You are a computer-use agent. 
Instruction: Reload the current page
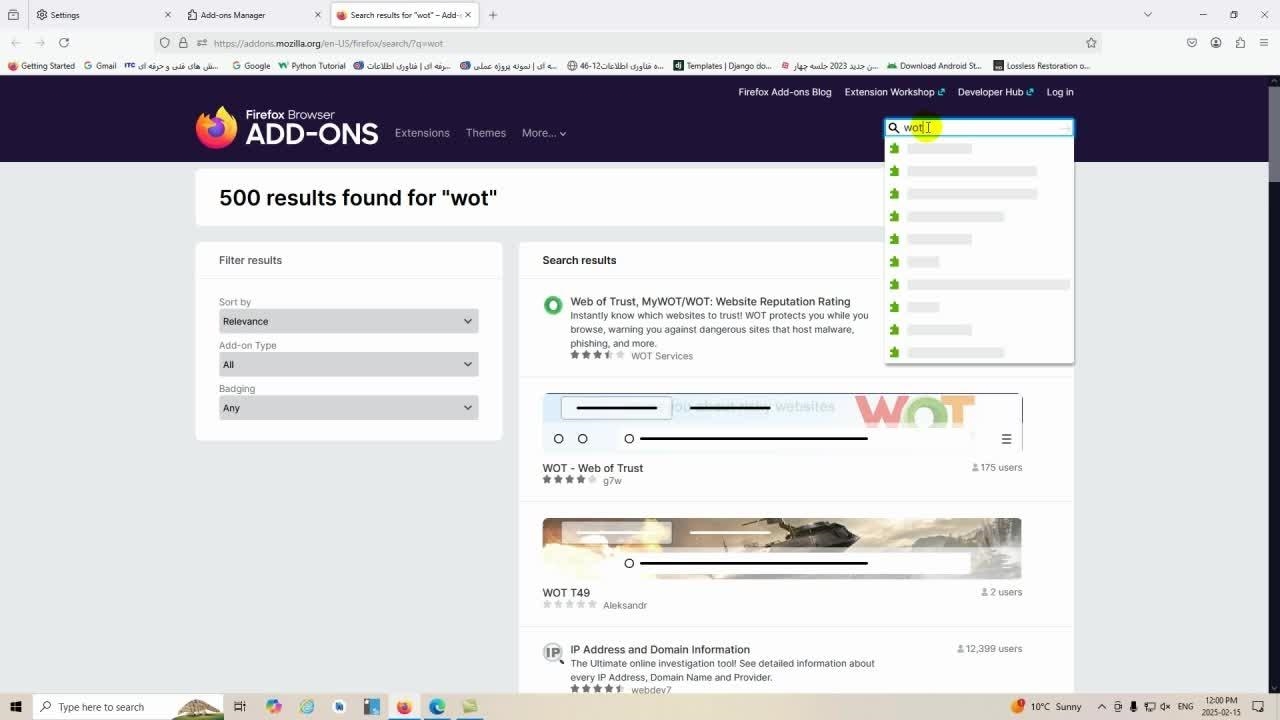click(64, 43)
